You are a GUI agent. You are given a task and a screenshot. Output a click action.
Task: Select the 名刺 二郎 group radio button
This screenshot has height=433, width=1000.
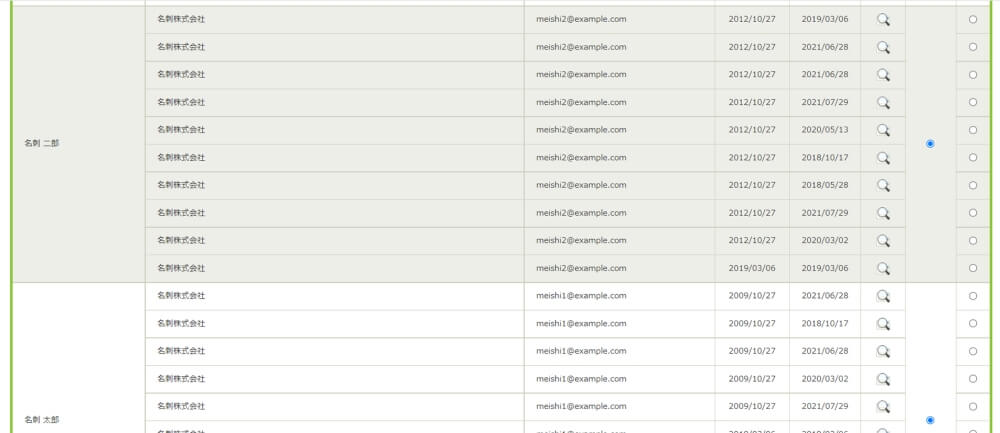930,144
